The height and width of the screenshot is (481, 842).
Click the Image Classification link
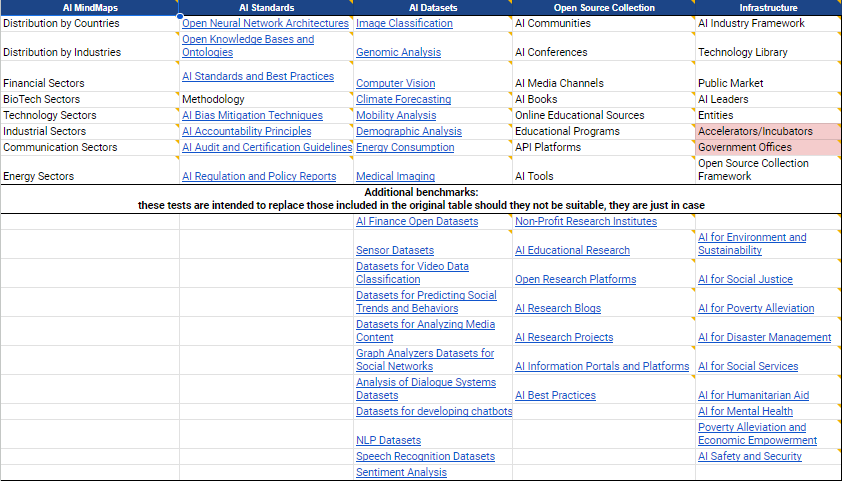tap(404, 23)
